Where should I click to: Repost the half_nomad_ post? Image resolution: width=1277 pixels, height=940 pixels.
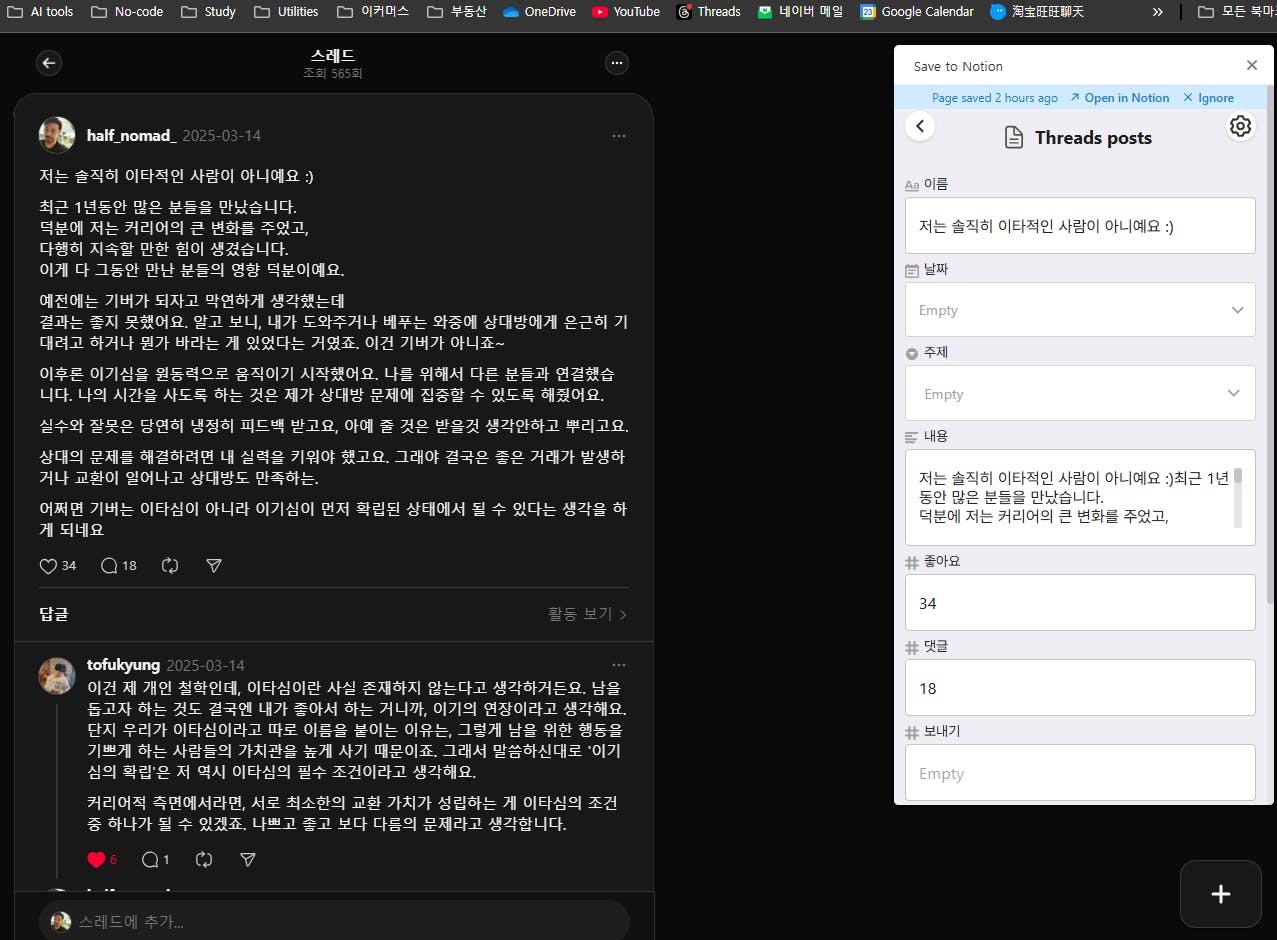170,566
